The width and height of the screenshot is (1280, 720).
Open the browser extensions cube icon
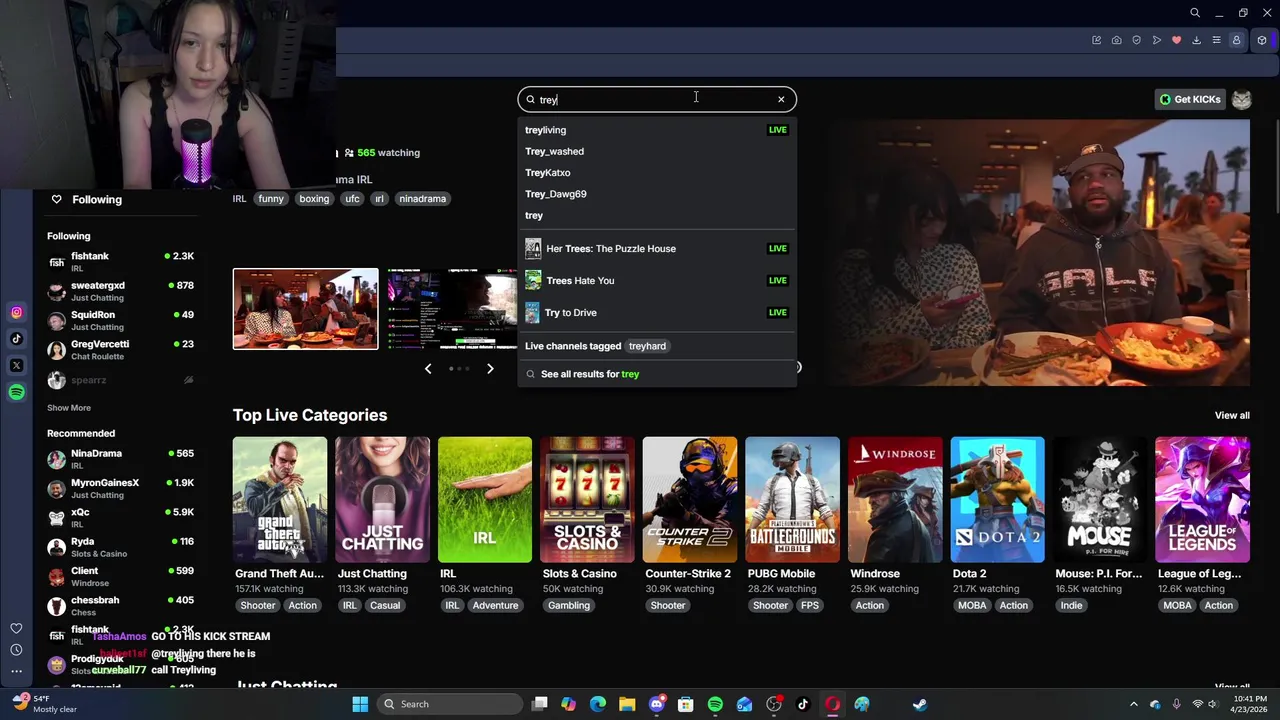[x=1262, y=40]
